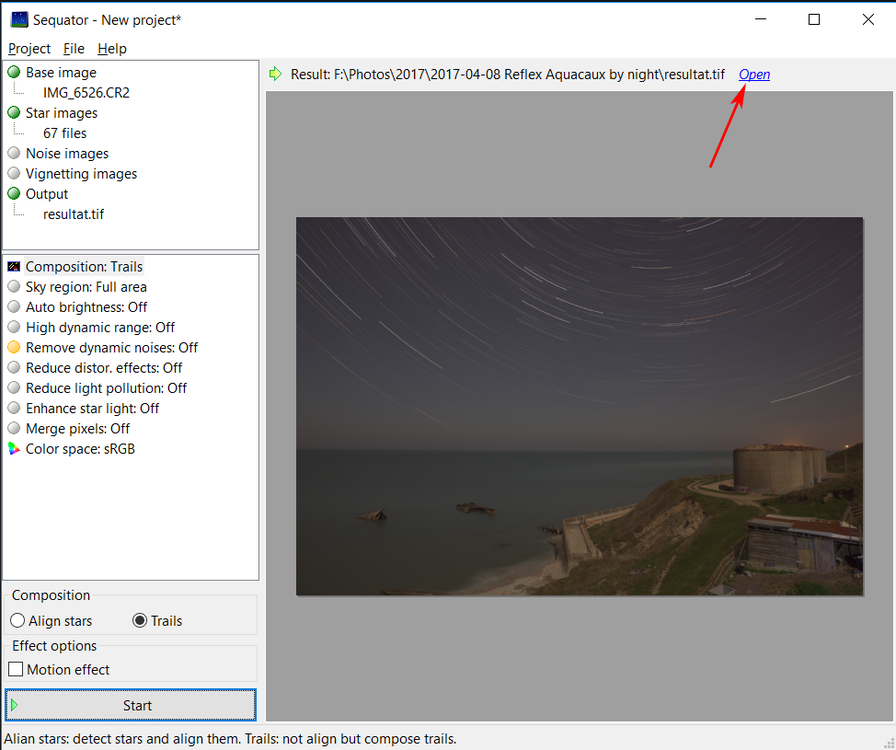Click the green Output status dot
This screenshot has height=750, width=896.
click(x=14, y=194)
